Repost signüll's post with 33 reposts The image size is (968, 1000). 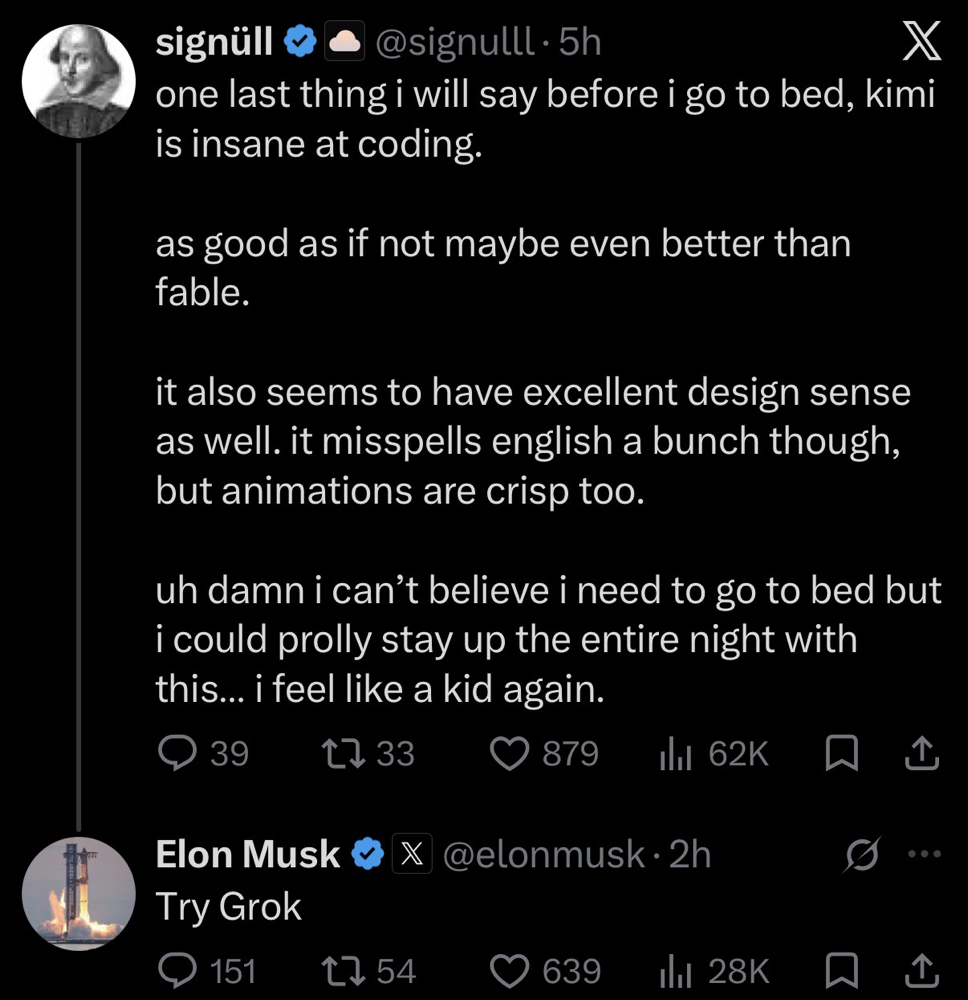tap(343, 753)
